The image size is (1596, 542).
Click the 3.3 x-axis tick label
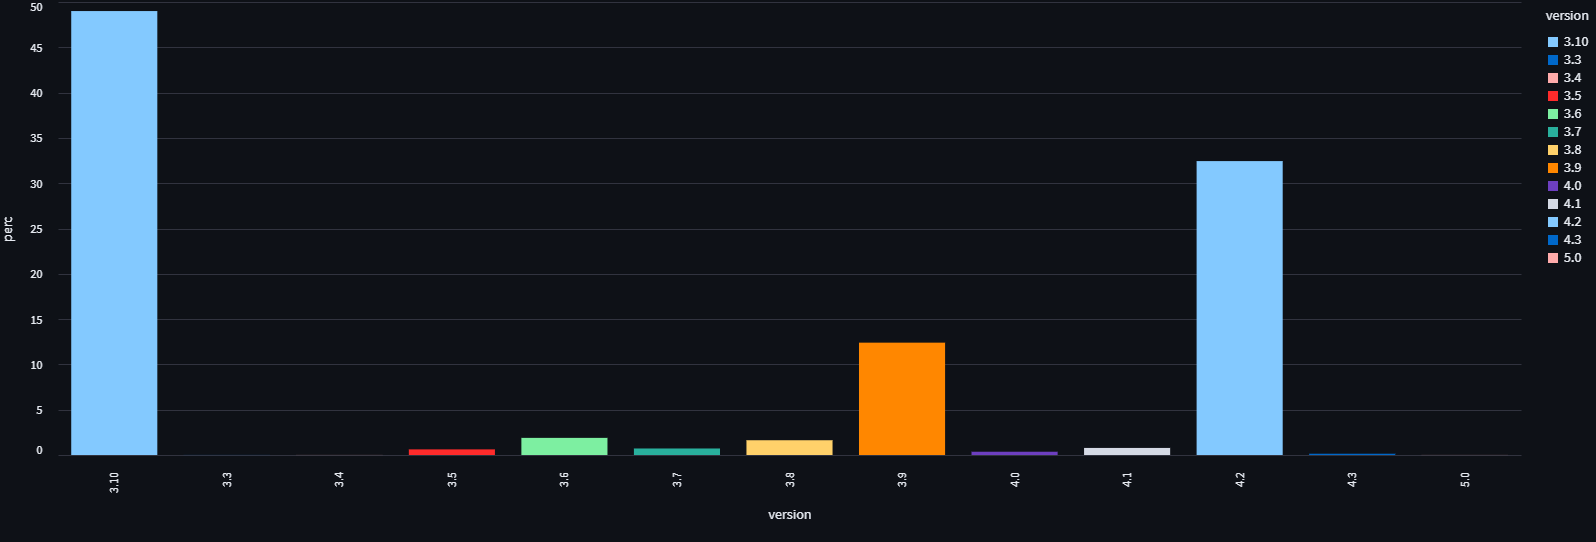(x=227, y=480)
